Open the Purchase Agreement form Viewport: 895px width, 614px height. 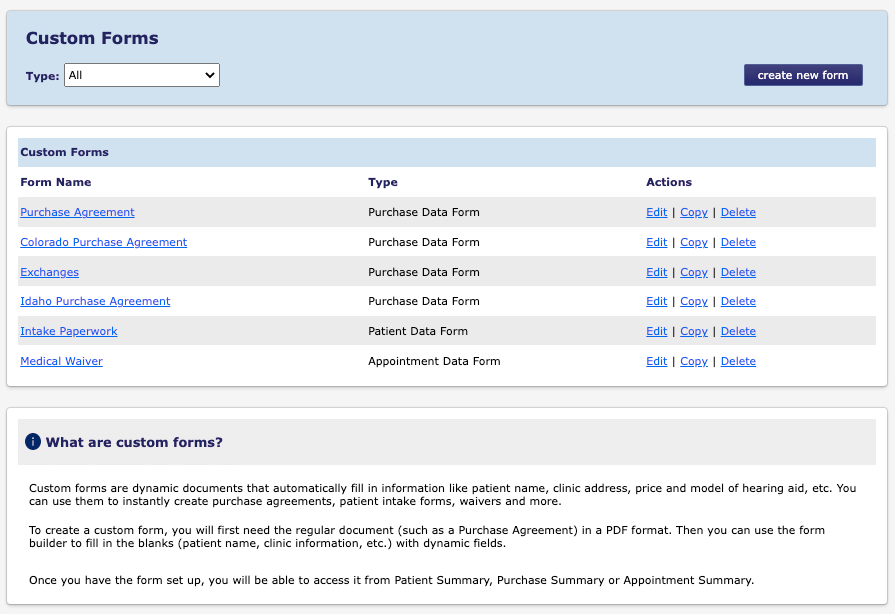77,212
